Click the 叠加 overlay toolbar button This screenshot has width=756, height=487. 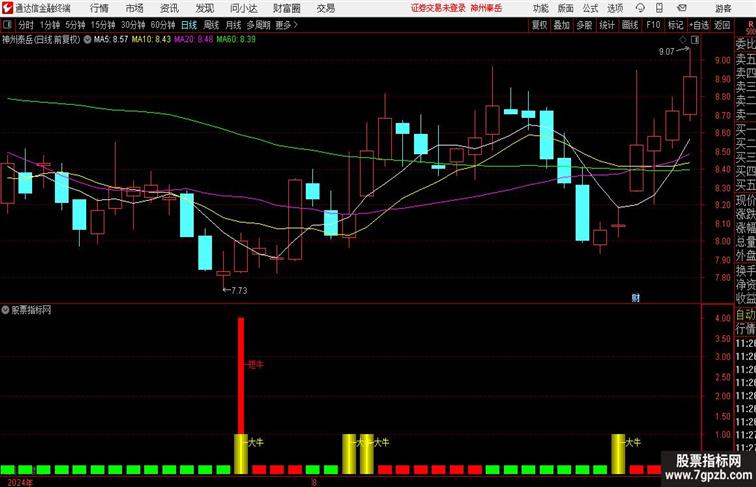pos(562,25)
